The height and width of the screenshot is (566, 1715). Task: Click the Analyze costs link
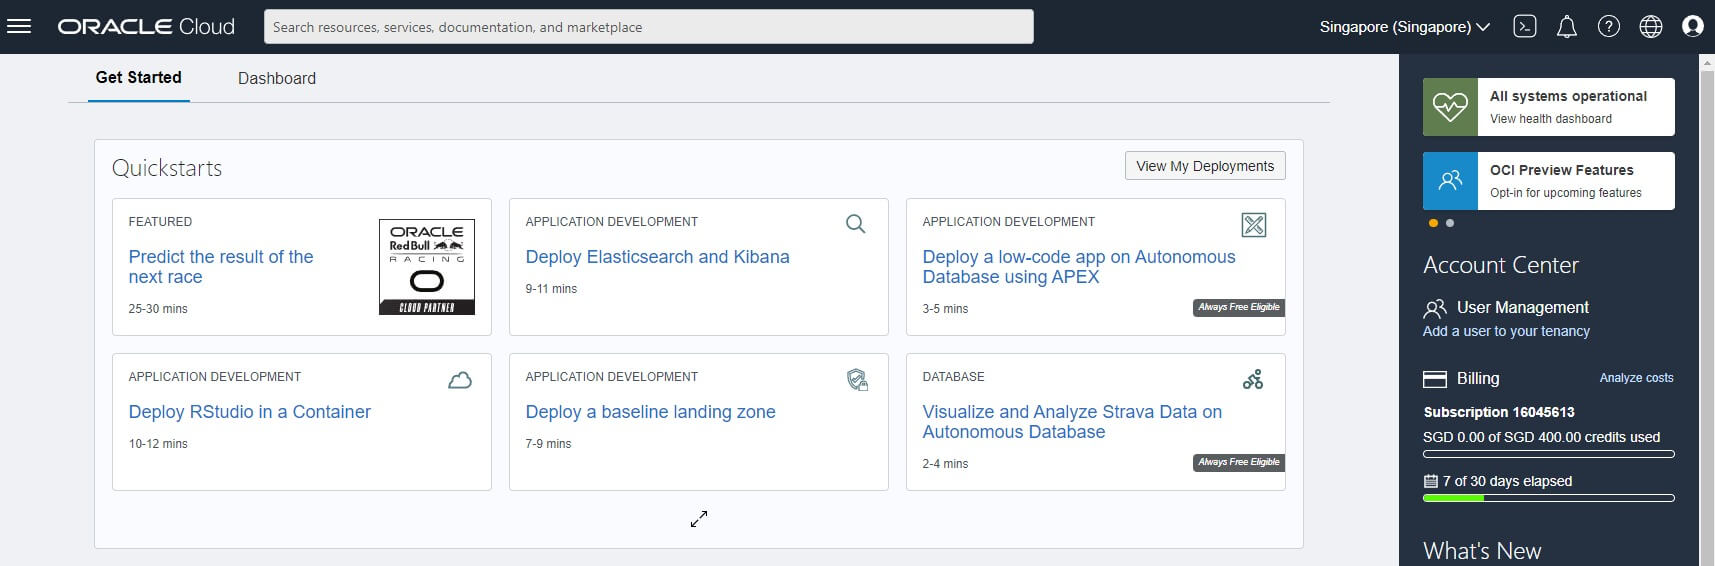(x=1636, y=378)
